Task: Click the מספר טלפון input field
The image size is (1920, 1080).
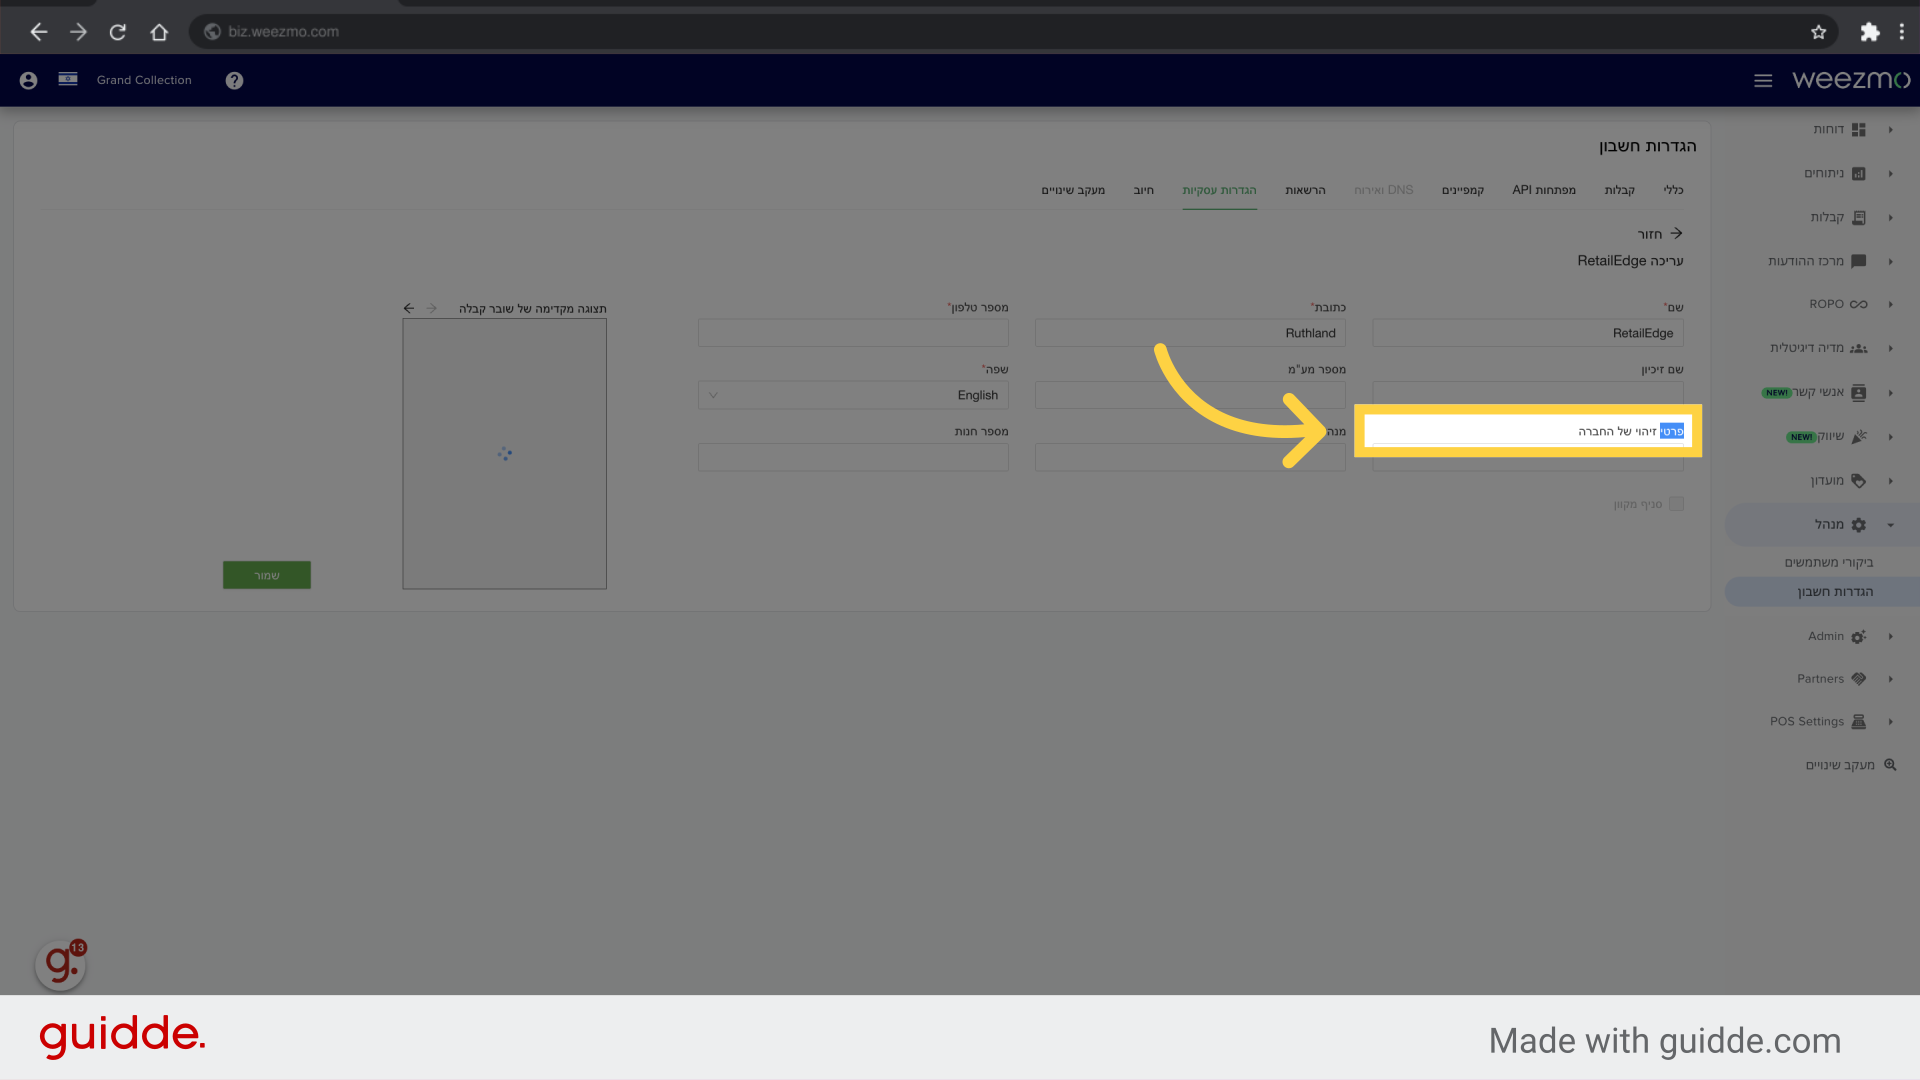Action: [x=853, y=333]
